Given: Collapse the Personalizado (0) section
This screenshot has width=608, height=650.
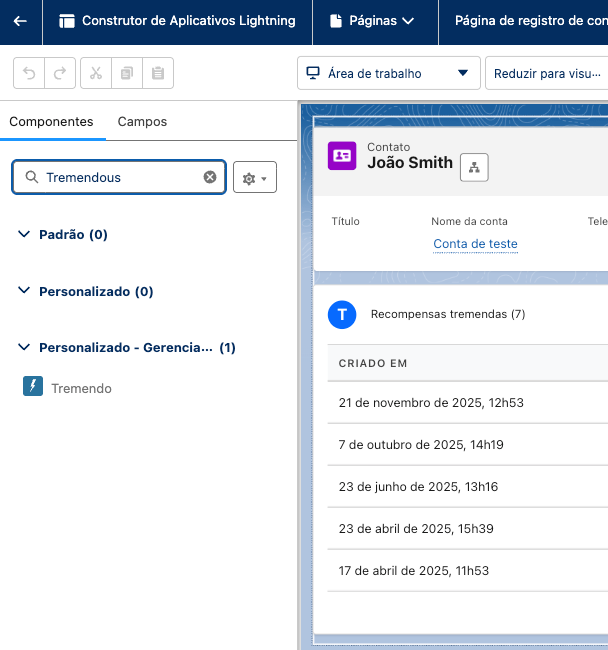Looking at the screenshot, I should tap(25, 291).
